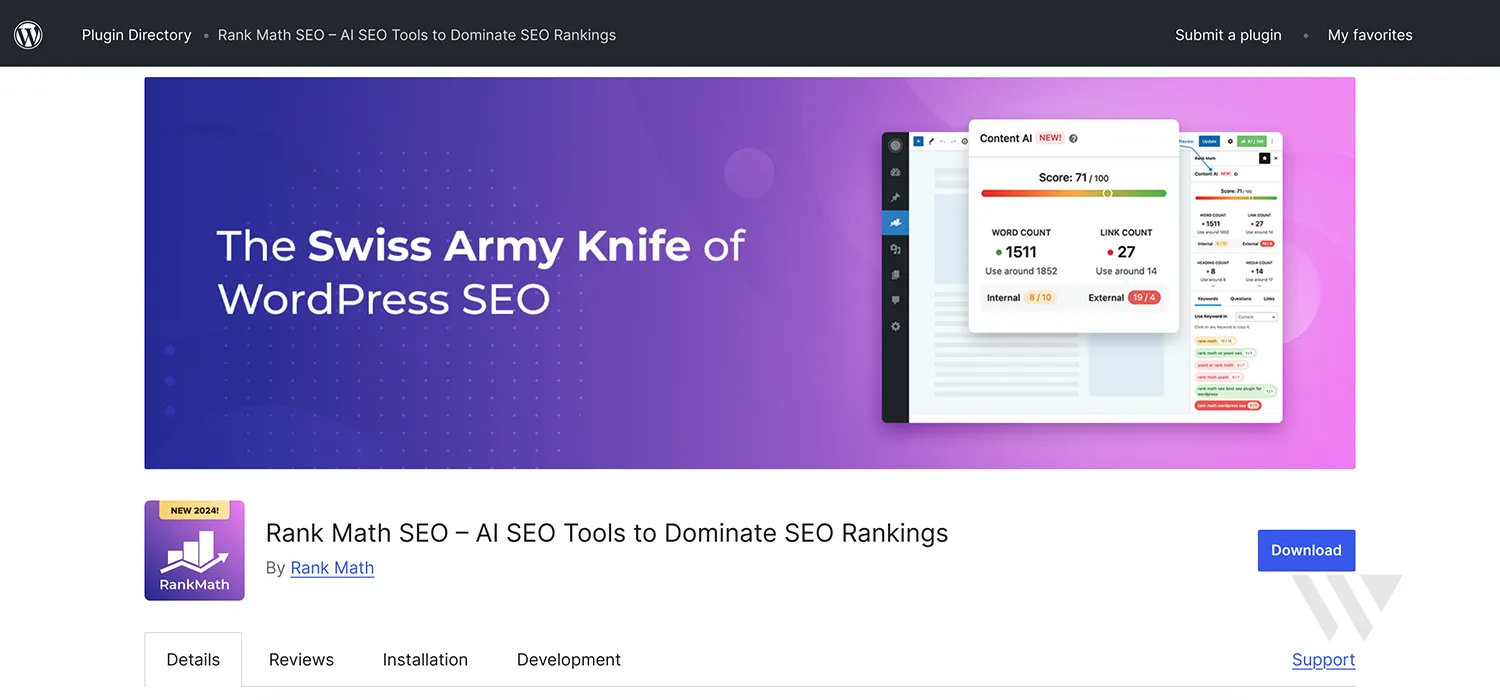Screen dimensions: 1500x700
Task: Click the help icon beside Content AI NEW!
Action: tap(1073, 139)
